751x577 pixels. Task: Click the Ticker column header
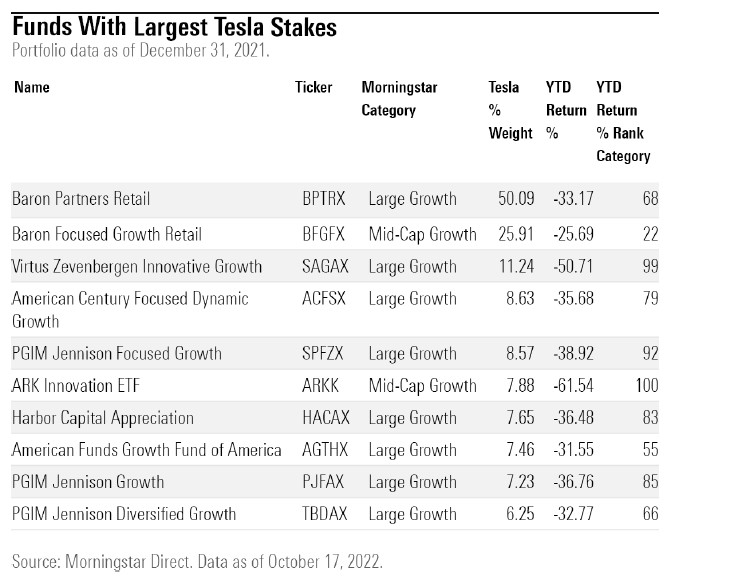pos(314,87)
